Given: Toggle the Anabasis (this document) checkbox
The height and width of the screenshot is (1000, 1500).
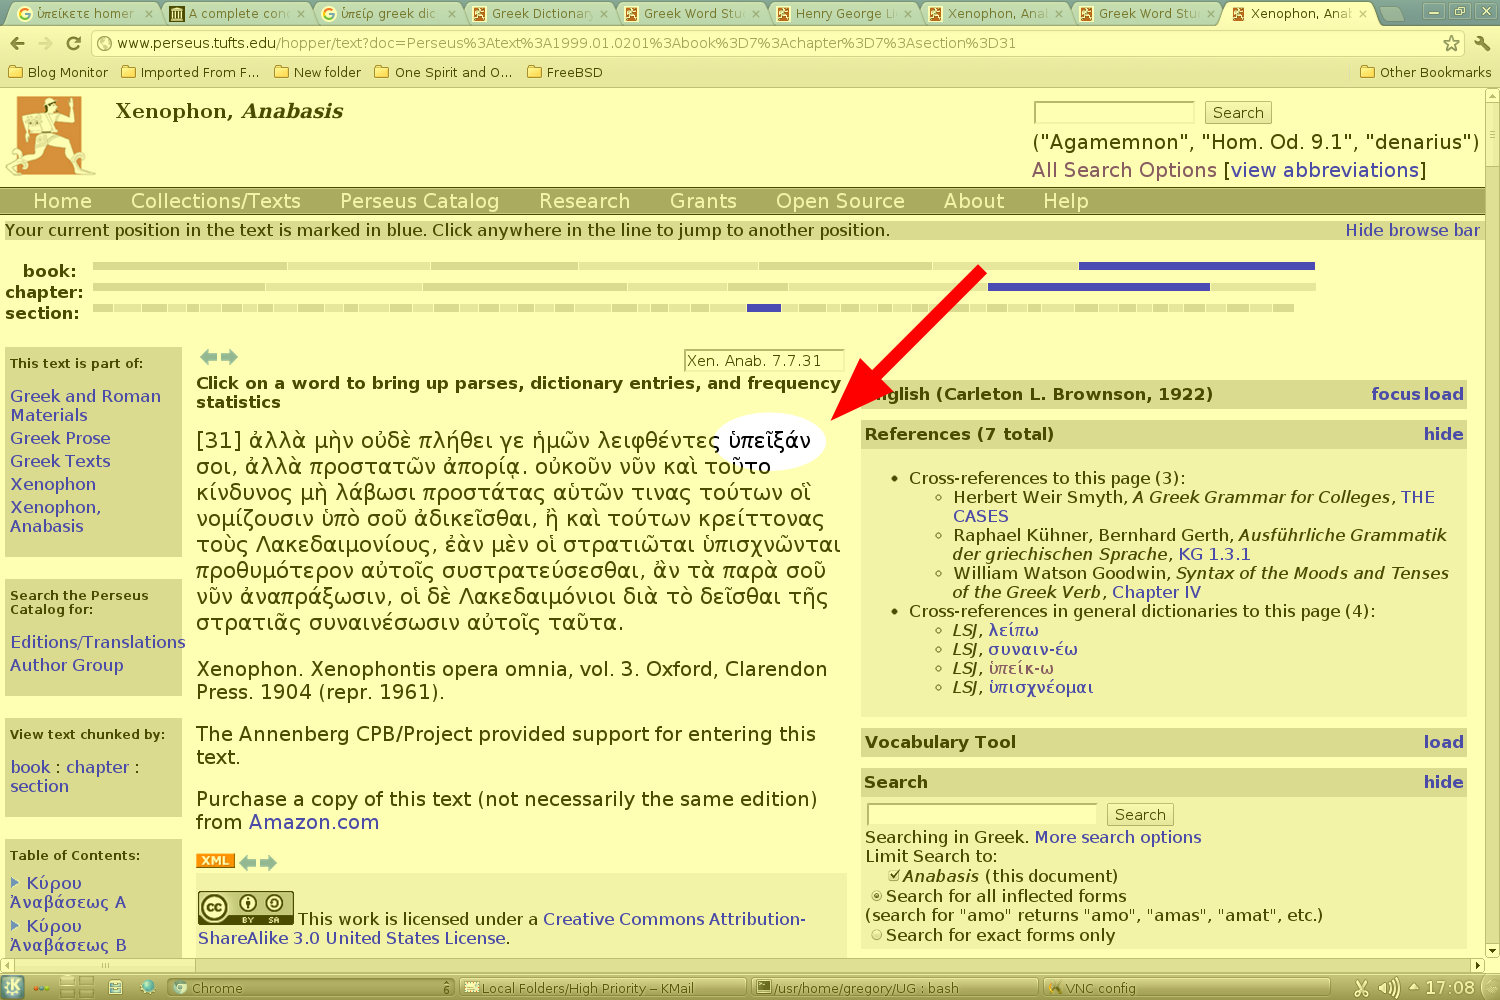Looking at the screenshot, I should (894, 876).
